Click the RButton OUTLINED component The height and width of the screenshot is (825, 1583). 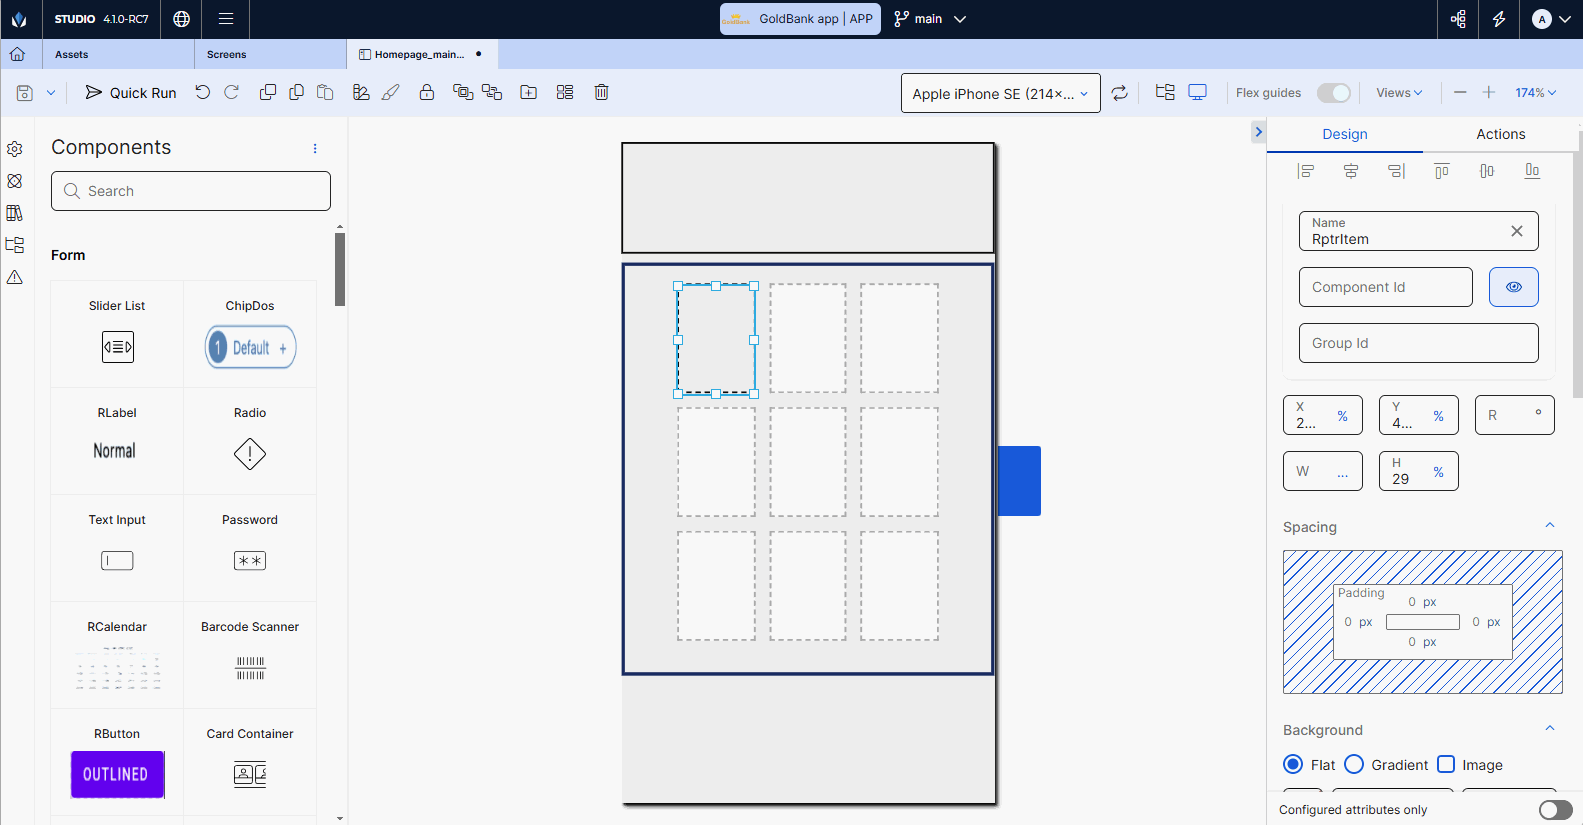[117, 774]
